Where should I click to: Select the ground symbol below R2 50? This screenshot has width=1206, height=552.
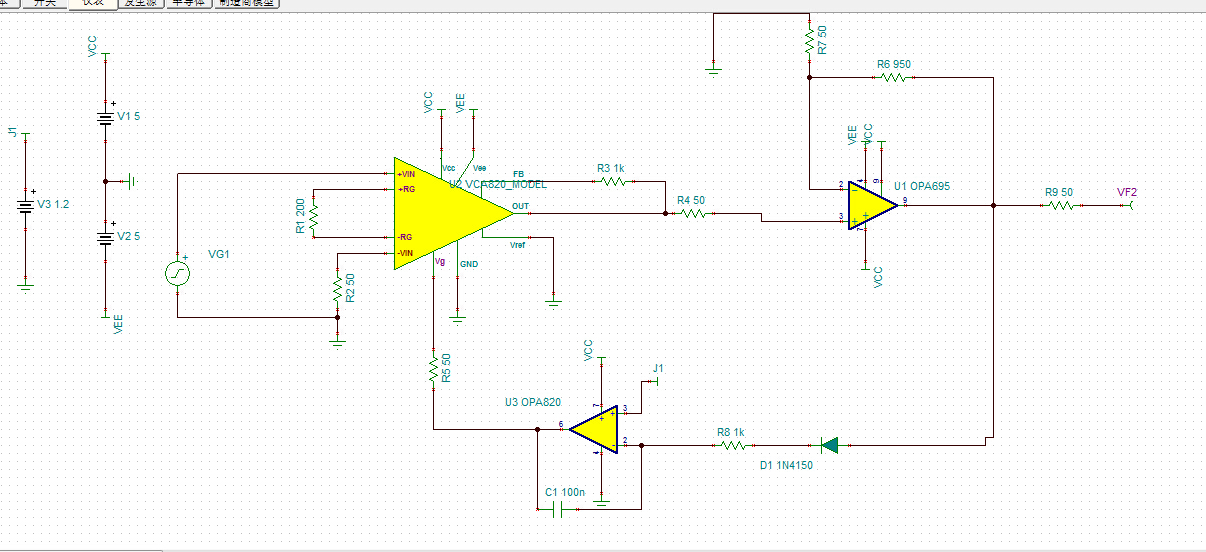[337, 341]
